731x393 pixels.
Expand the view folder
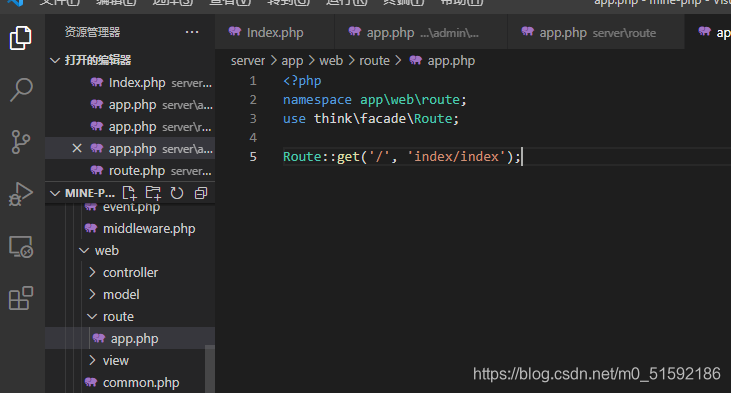click(92, 360)
